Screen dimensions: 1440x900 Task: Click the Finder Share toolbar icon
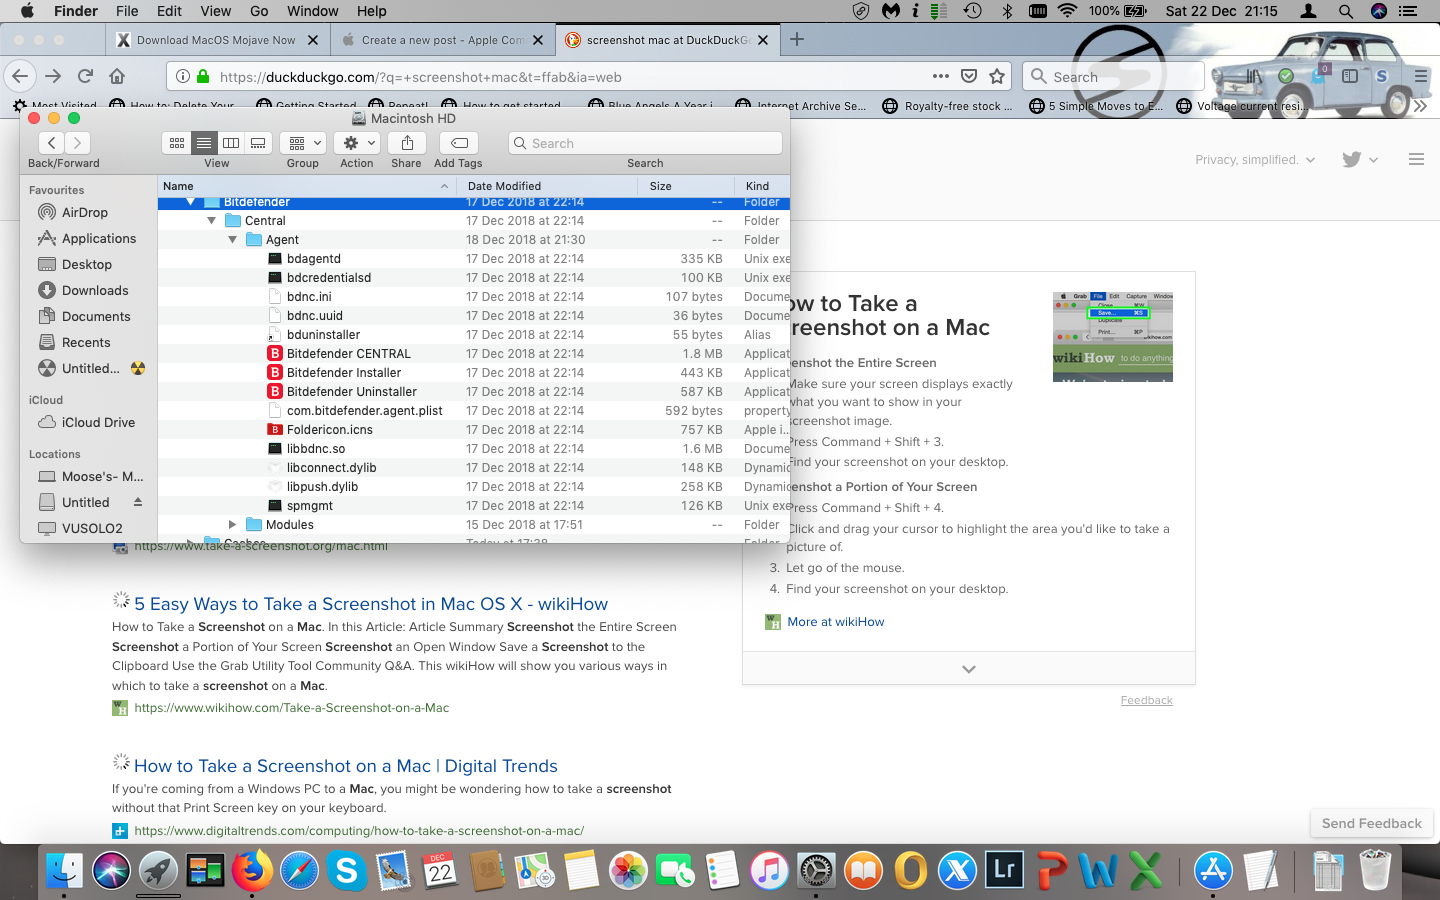tap(407, 143)
